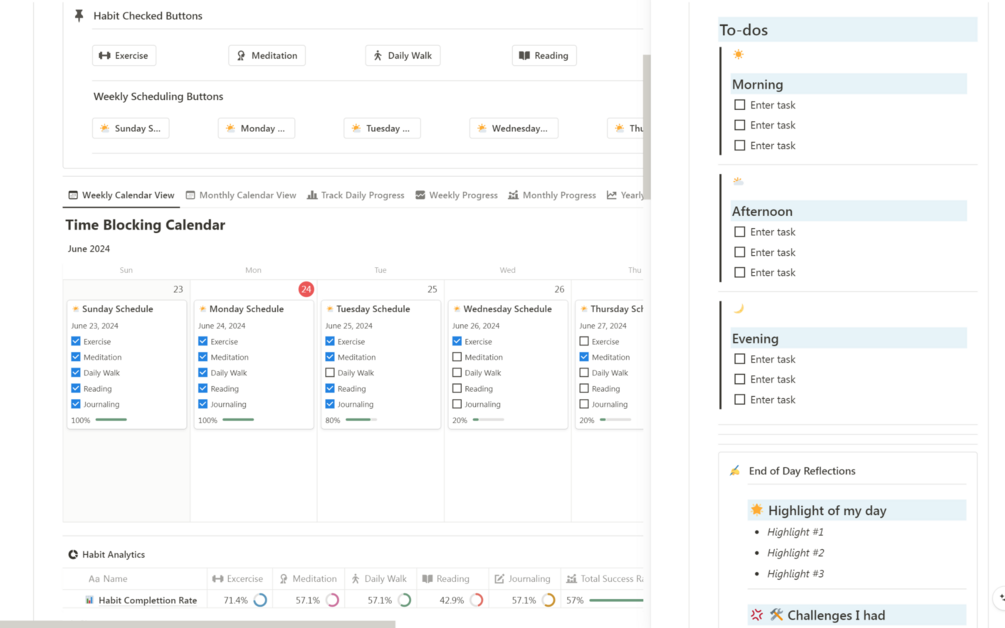This screenshot has width=1005, height=628.
Task: Select date 24 in the calendar
Action: tap(306, 289)
